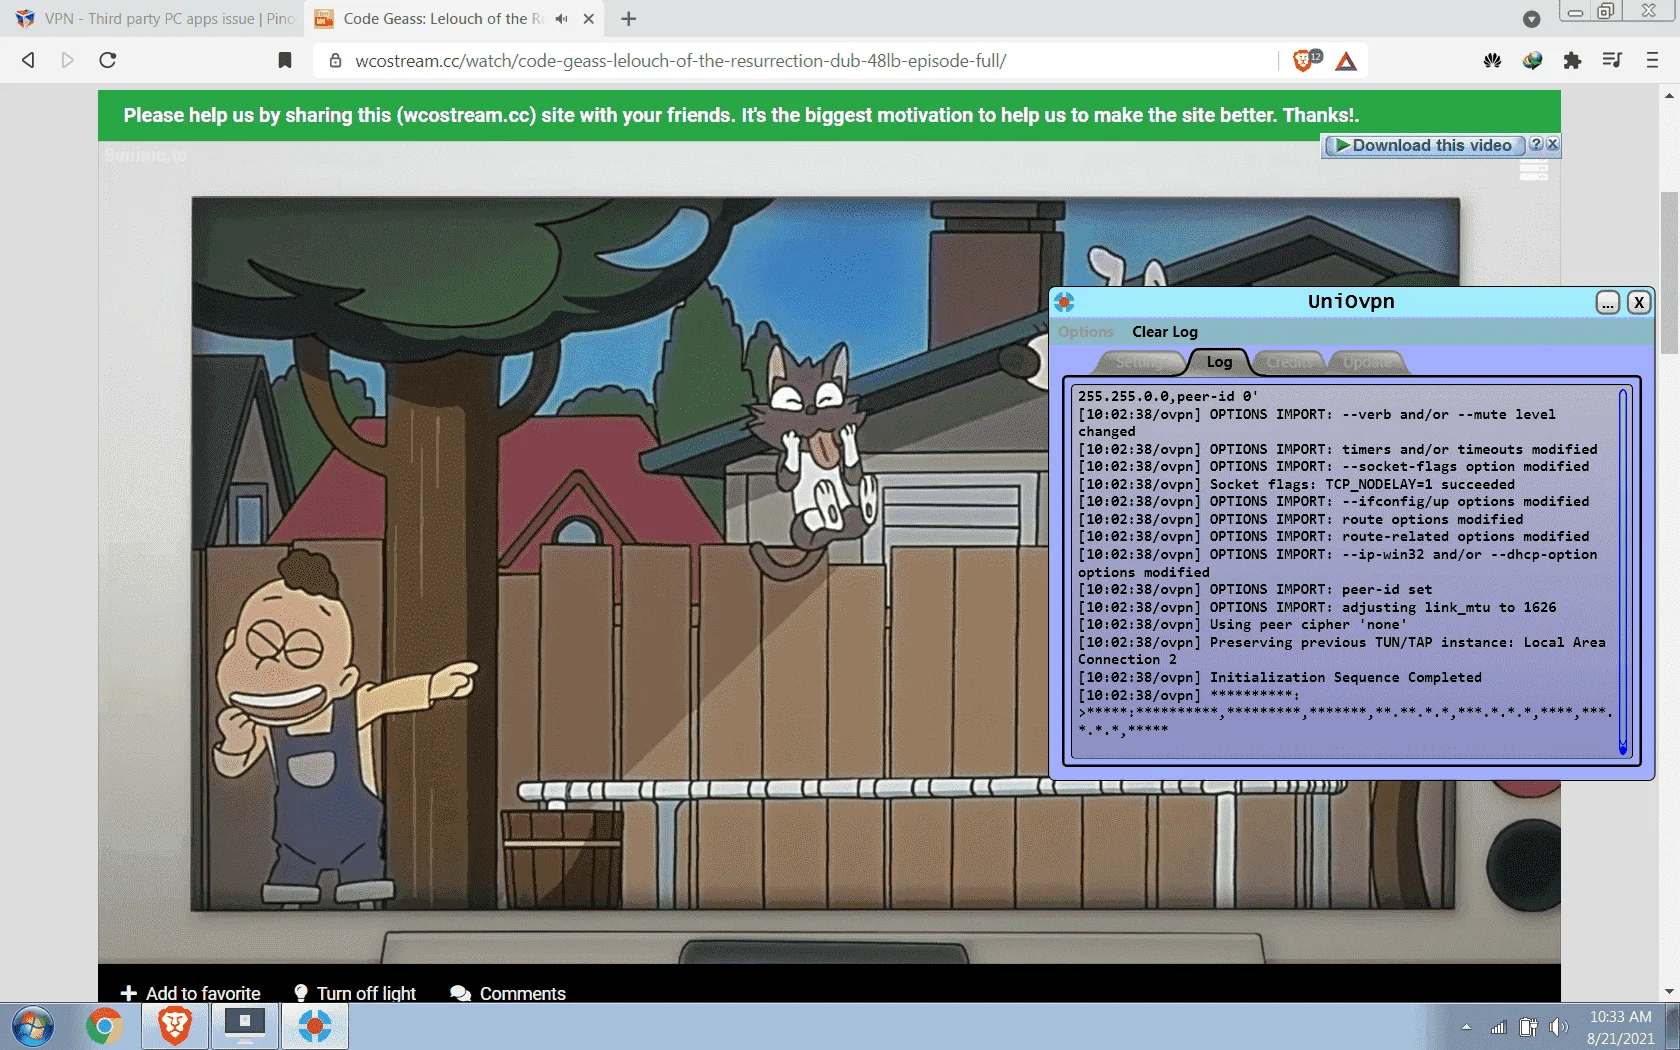Open the UniOvpn Options menu

click(1085, 332)
